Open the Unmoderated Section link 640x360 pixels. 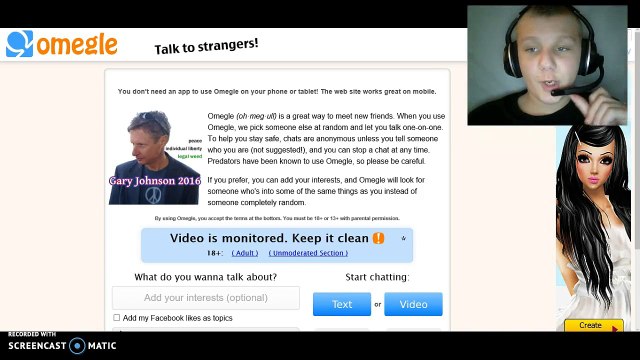tap(308, 253)
